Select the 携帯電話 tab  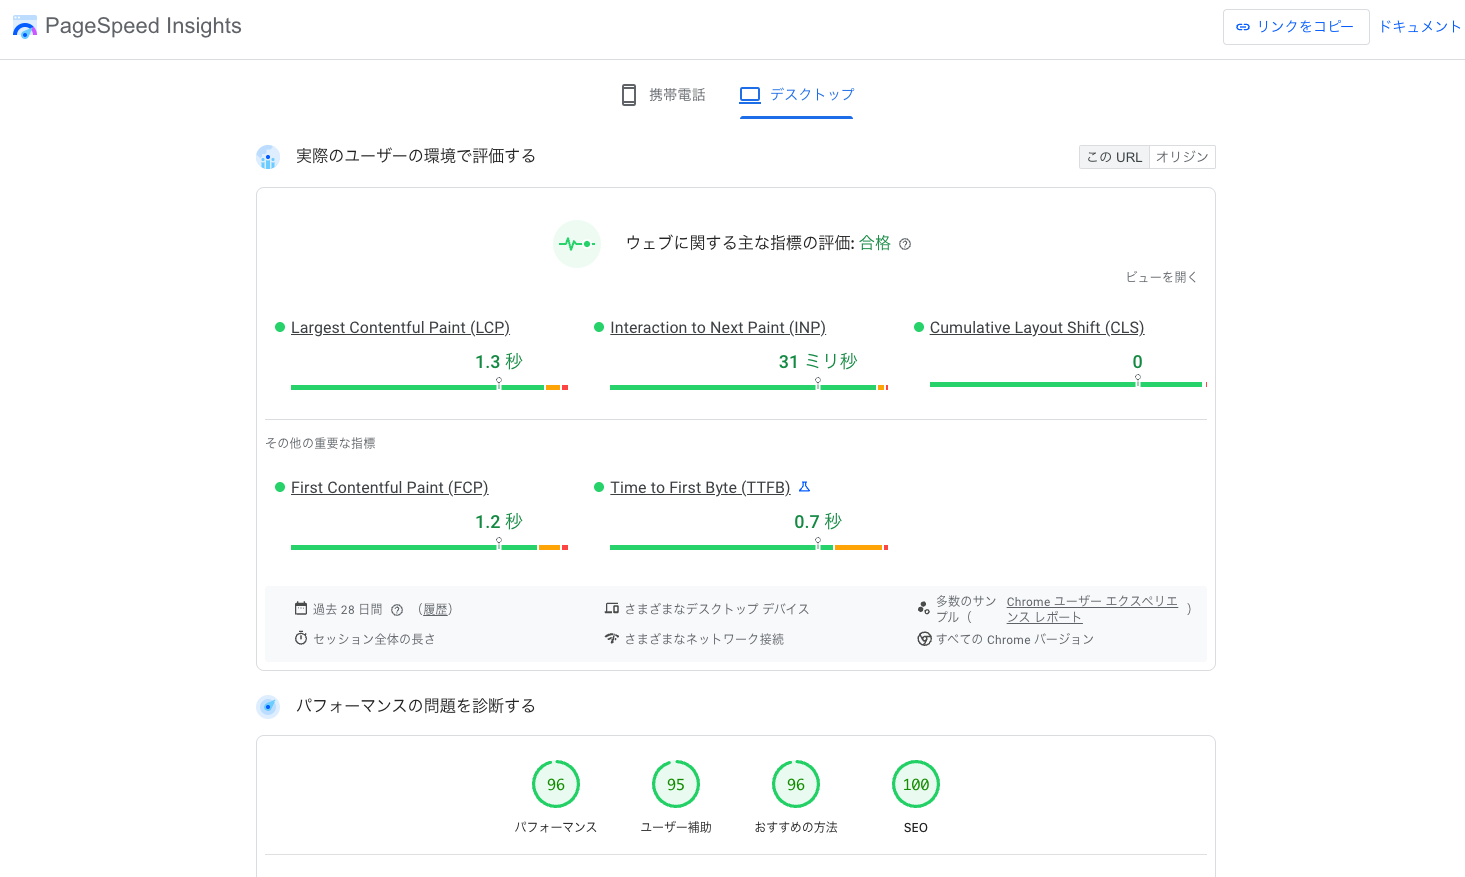(x=663, y=95)
